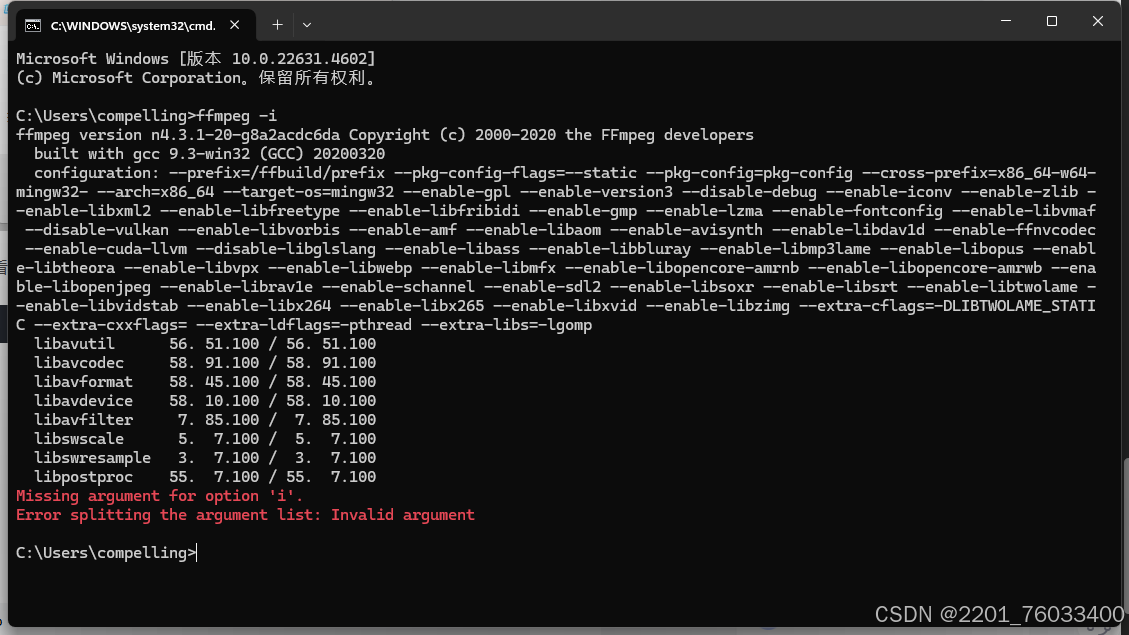Maximize the terminal window
The height and width of the screenshot is (635, 1129).
pyautogui.click(x=1052, y=21)
